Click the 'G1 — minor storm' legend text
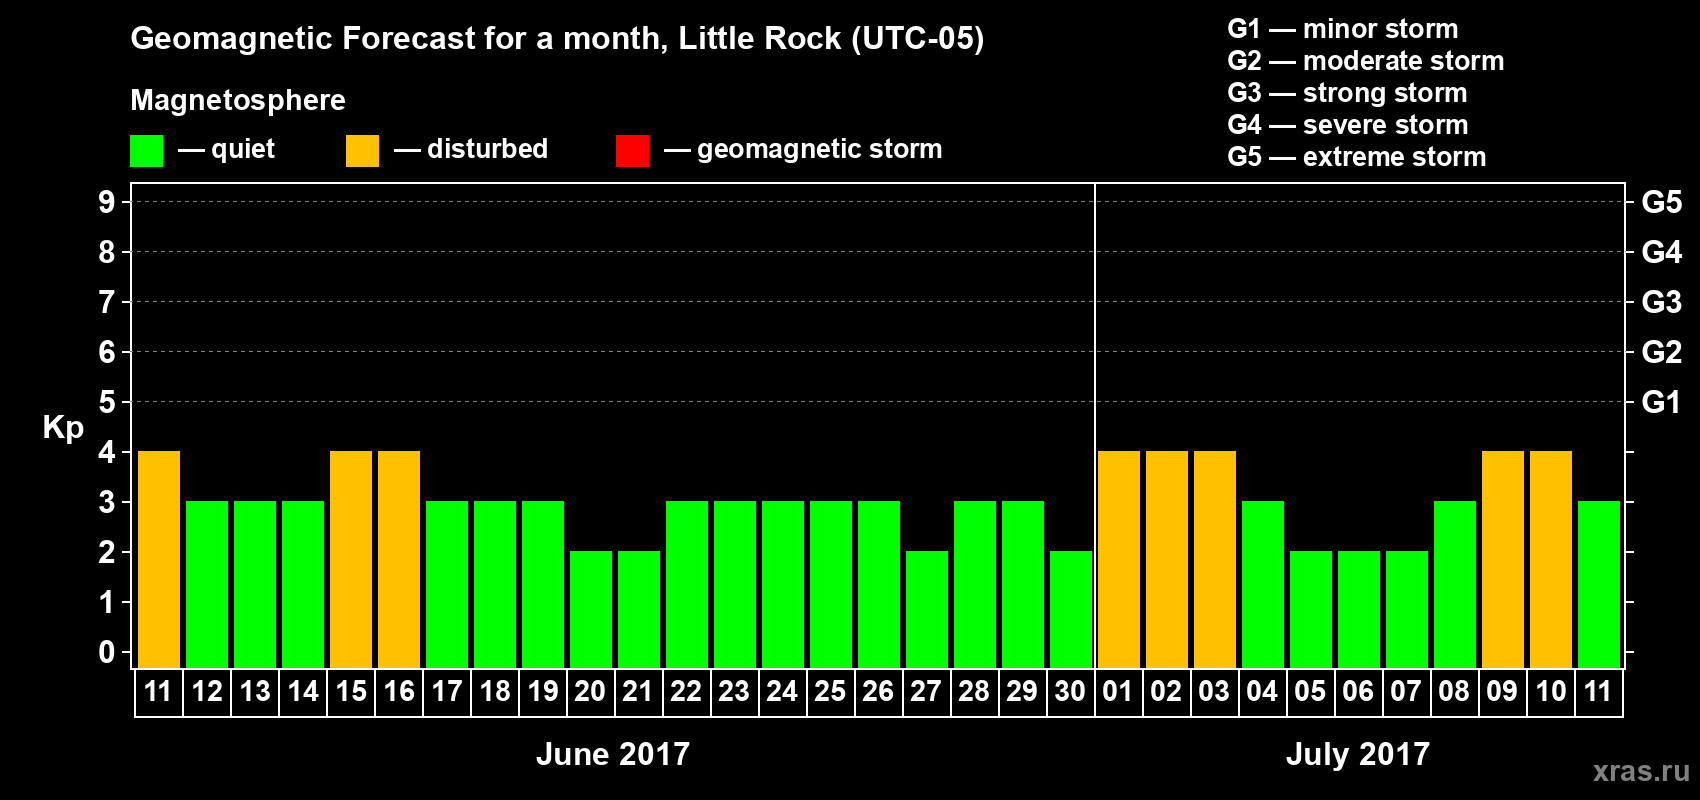 (1343, 29)
